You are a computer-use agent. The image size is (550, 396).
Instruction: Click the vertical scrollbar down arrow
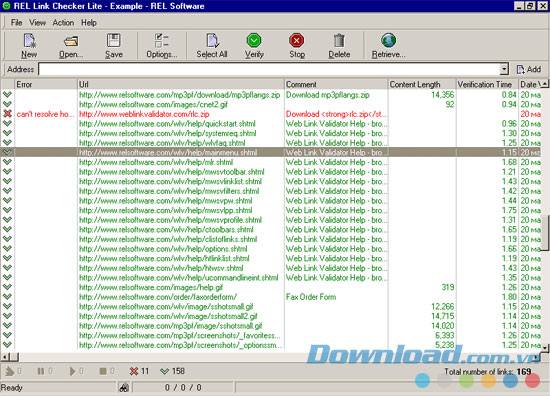544,348
